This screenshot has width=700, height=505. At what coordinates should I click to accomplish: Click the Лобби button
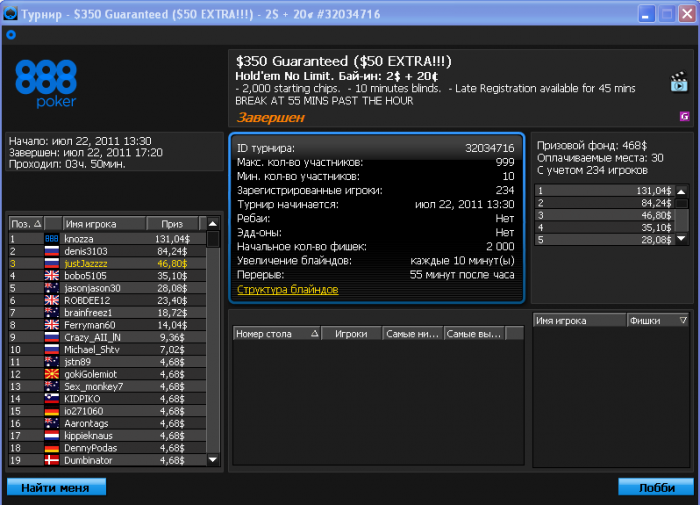pyautogui.click(x=656, y=487)
